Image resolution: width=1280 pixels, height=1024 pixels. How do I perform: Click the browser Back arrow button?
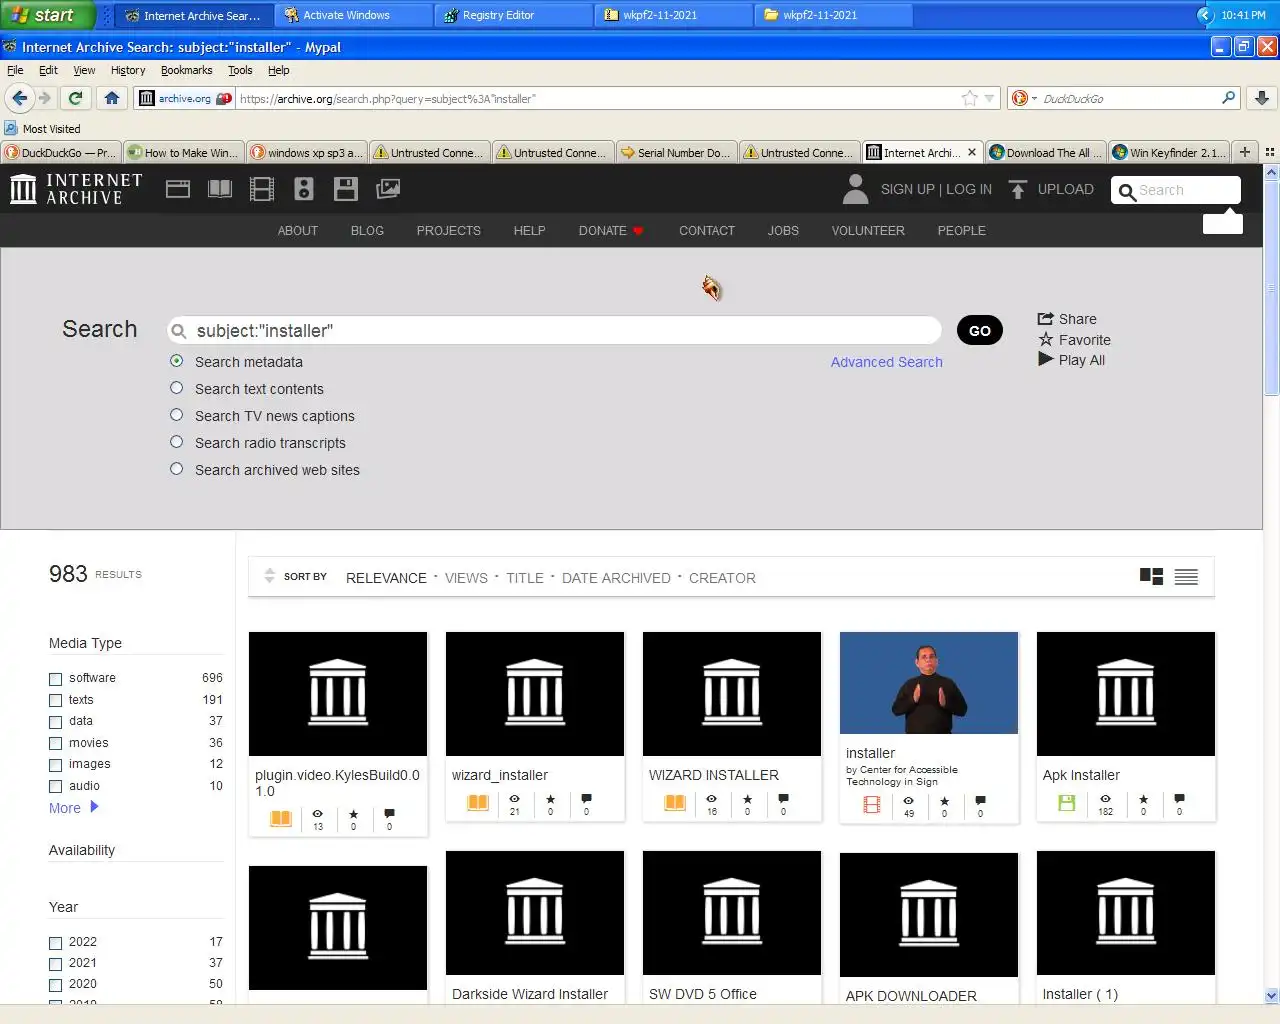tap(19, 98)
